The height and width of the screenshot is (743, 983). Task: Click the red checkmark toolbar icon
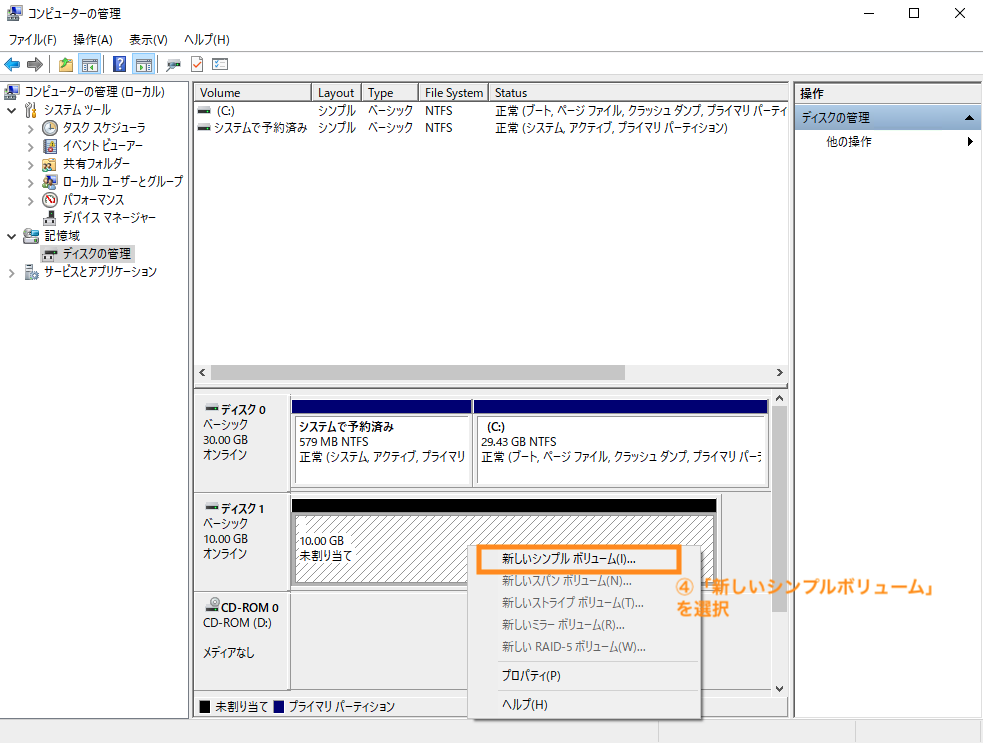coord(197,64)
